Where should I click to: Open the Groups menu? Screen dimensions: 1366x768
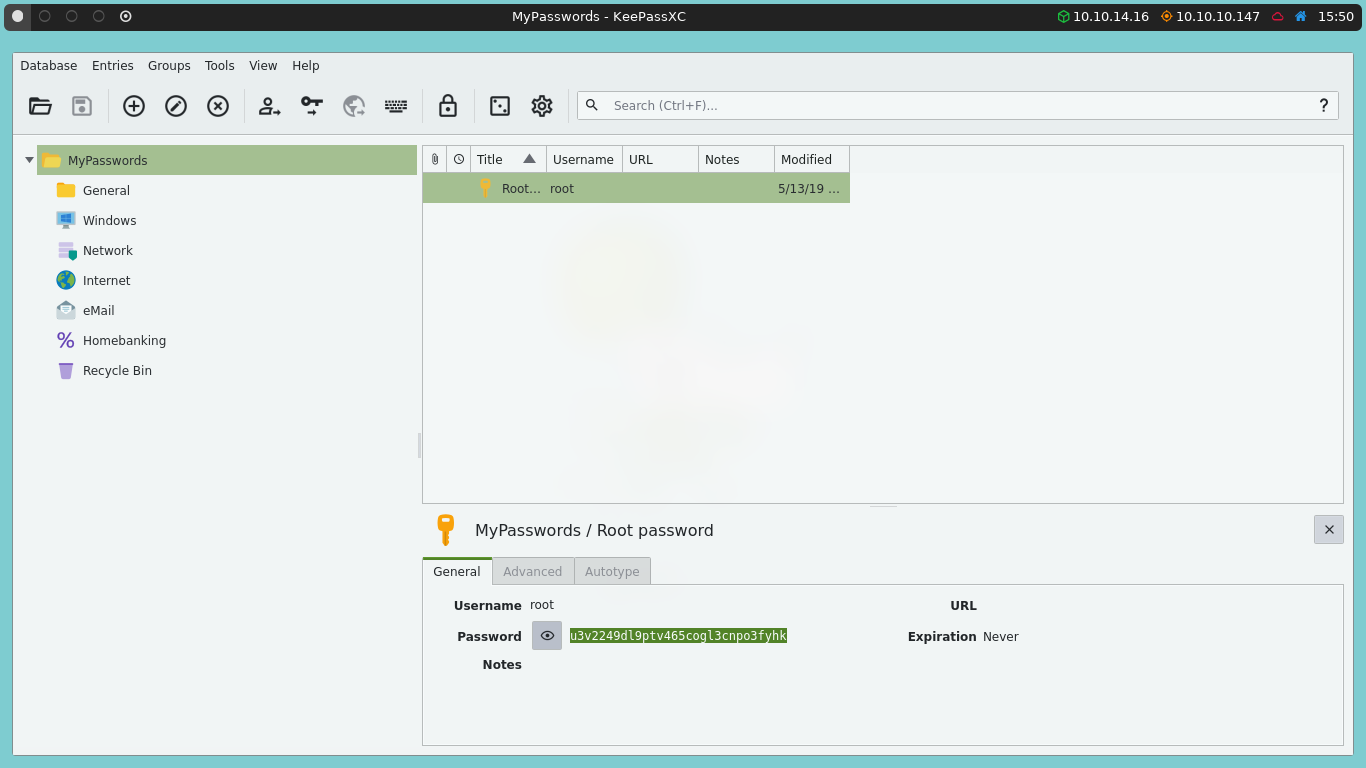169,66
